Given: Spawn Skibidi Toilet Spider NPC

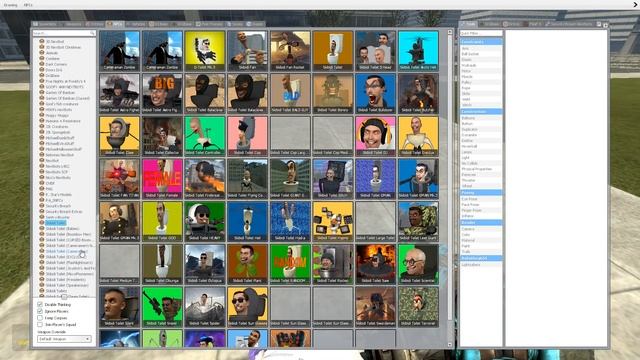Looking at the screenshot, I should 204,307.
